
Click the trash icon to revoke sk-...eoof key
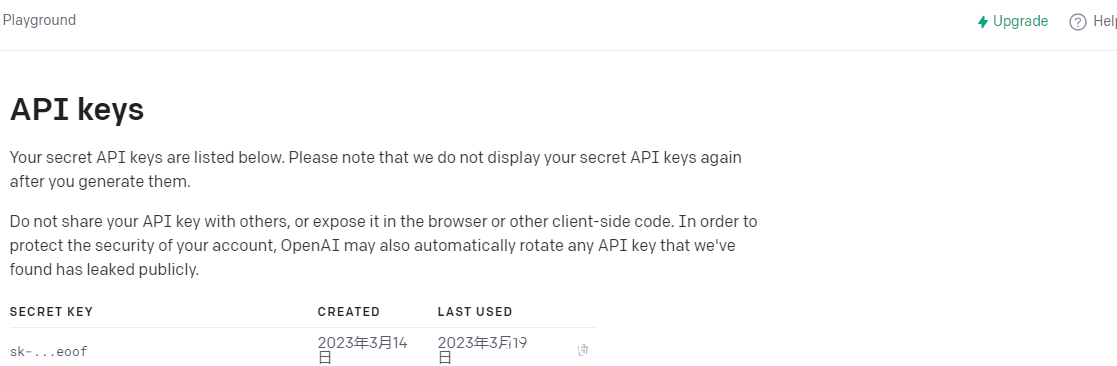pos(583,350)
